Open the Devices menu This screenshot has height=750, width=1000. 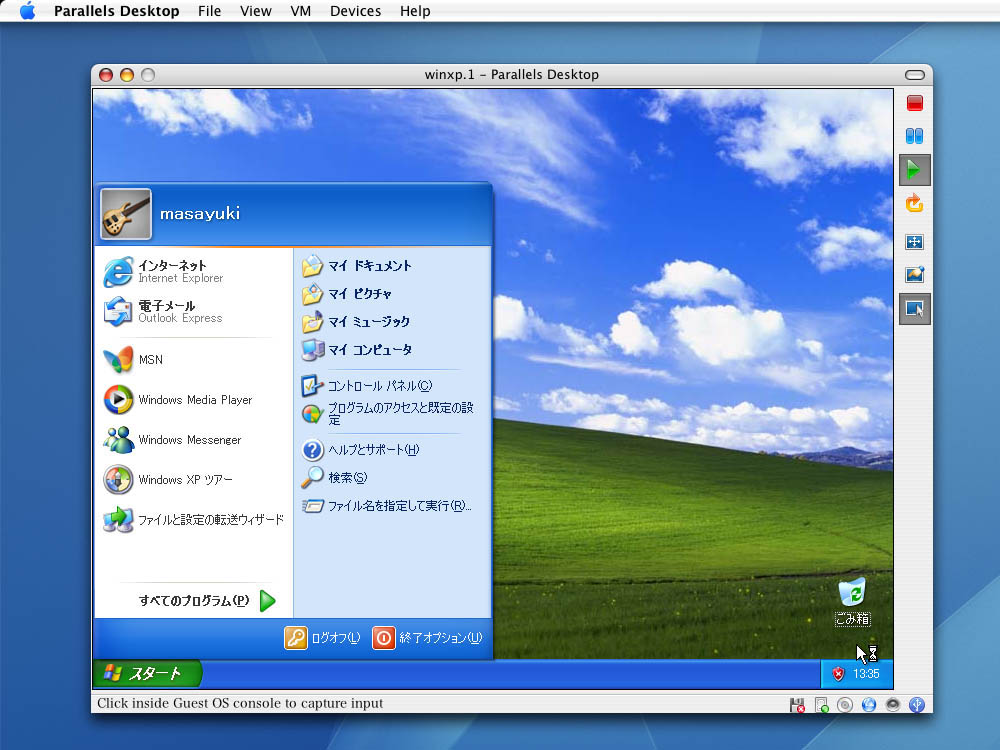[x=355, y=11]
